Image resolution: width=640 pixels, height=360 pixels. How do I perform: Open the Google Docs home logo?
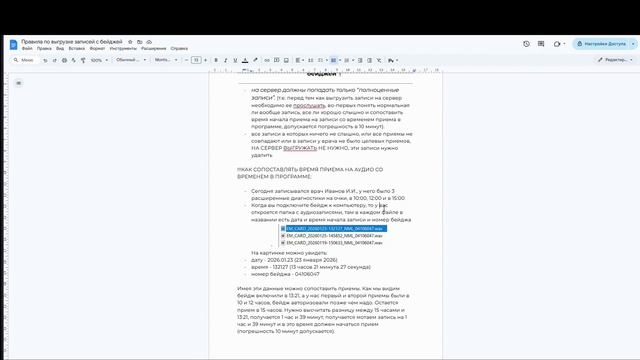[13, 44]
